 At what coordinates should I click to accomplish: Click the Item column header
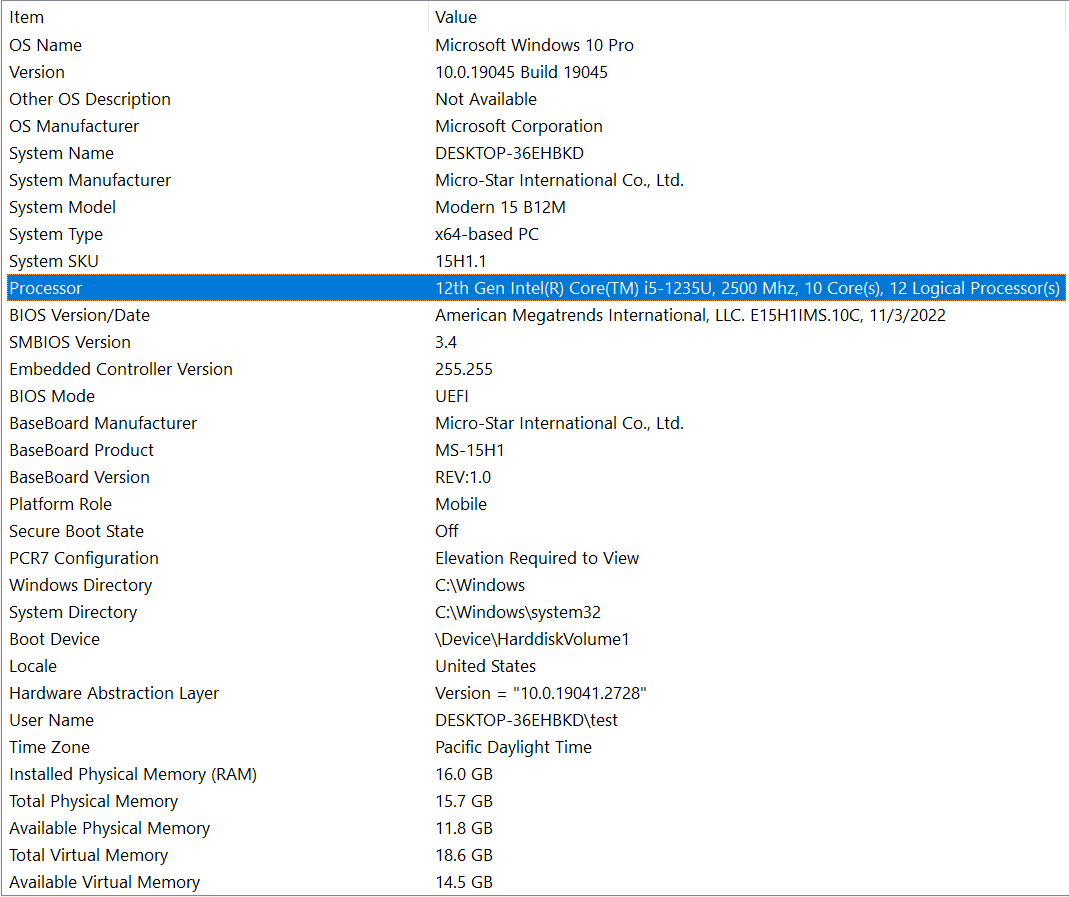pos(215,17)
